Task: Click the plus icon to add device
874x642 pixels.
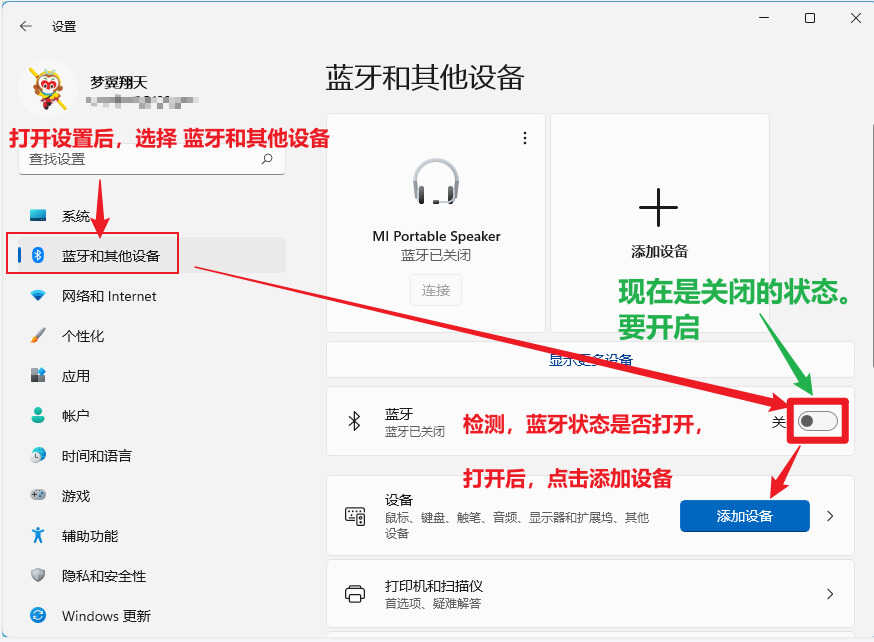Action: [x=659, y=207]
